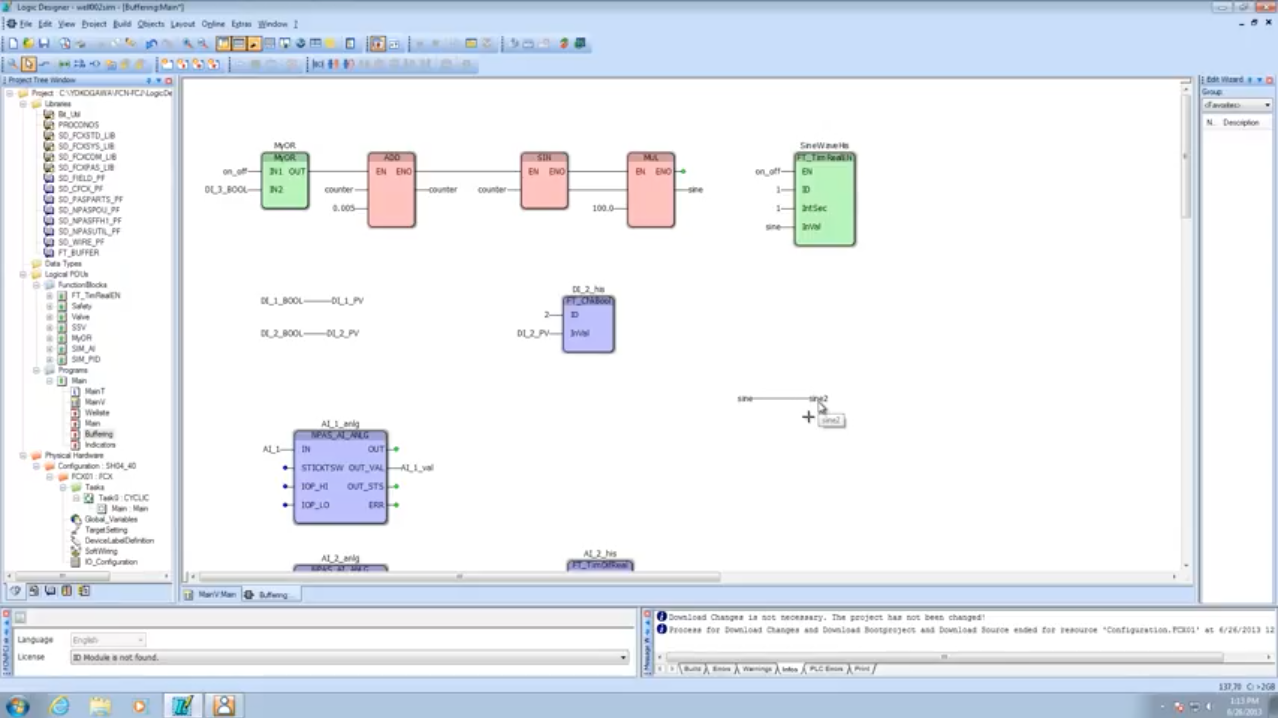Click the Logic Designer icon on the taskbar
Viewport: 1278px width, 718px height.
pyautogui.click(x=182, y=705)
